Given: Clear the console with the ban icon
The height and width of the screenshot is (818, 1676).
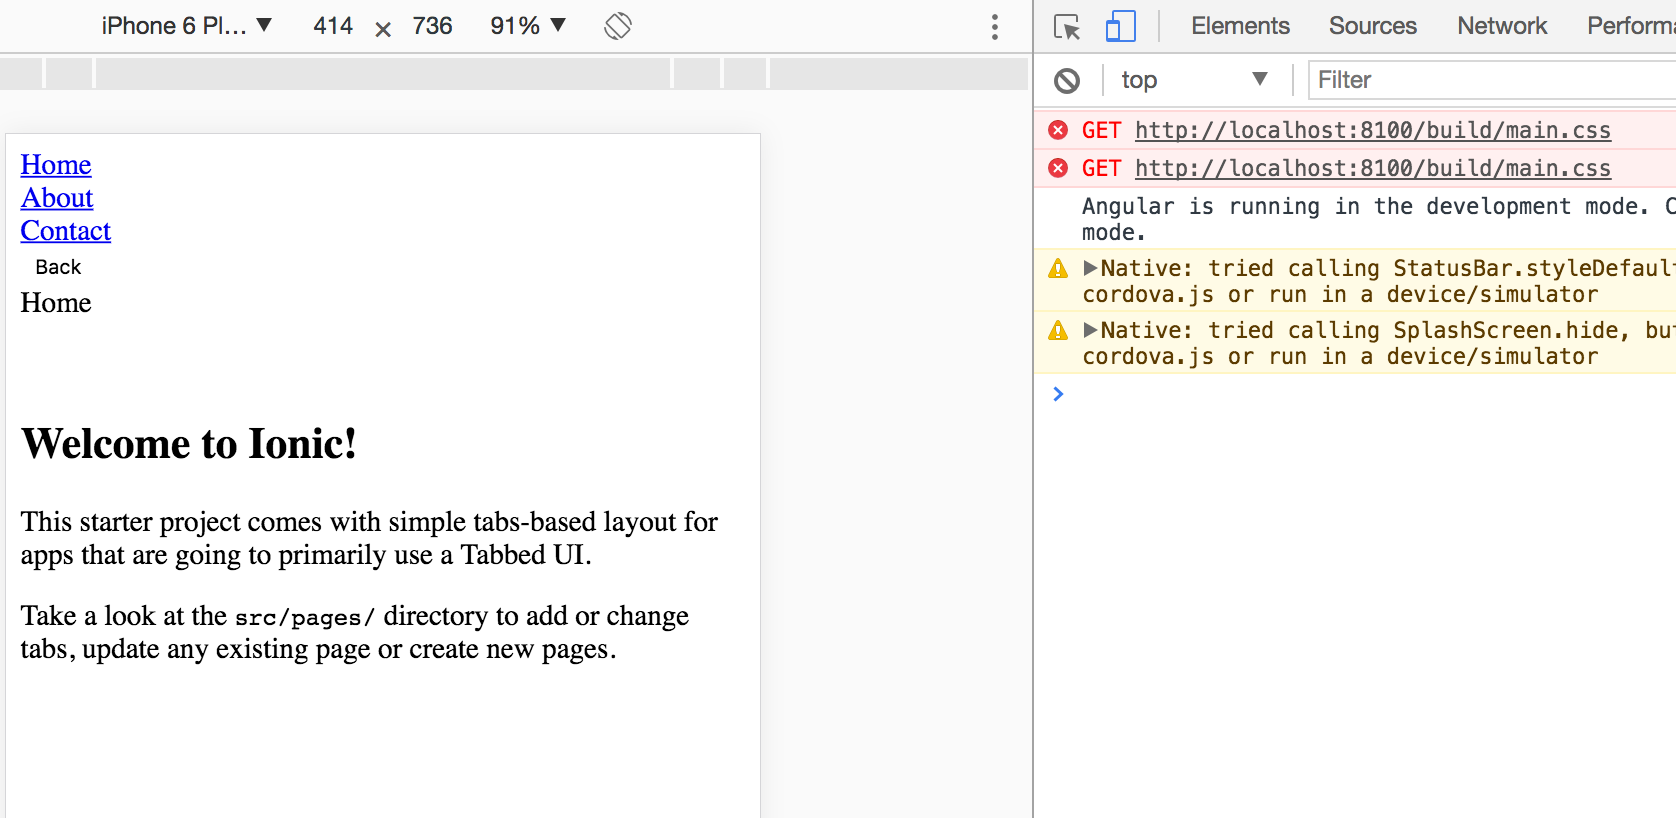Looking at the screenshot, I should [x=1067, y=80].
